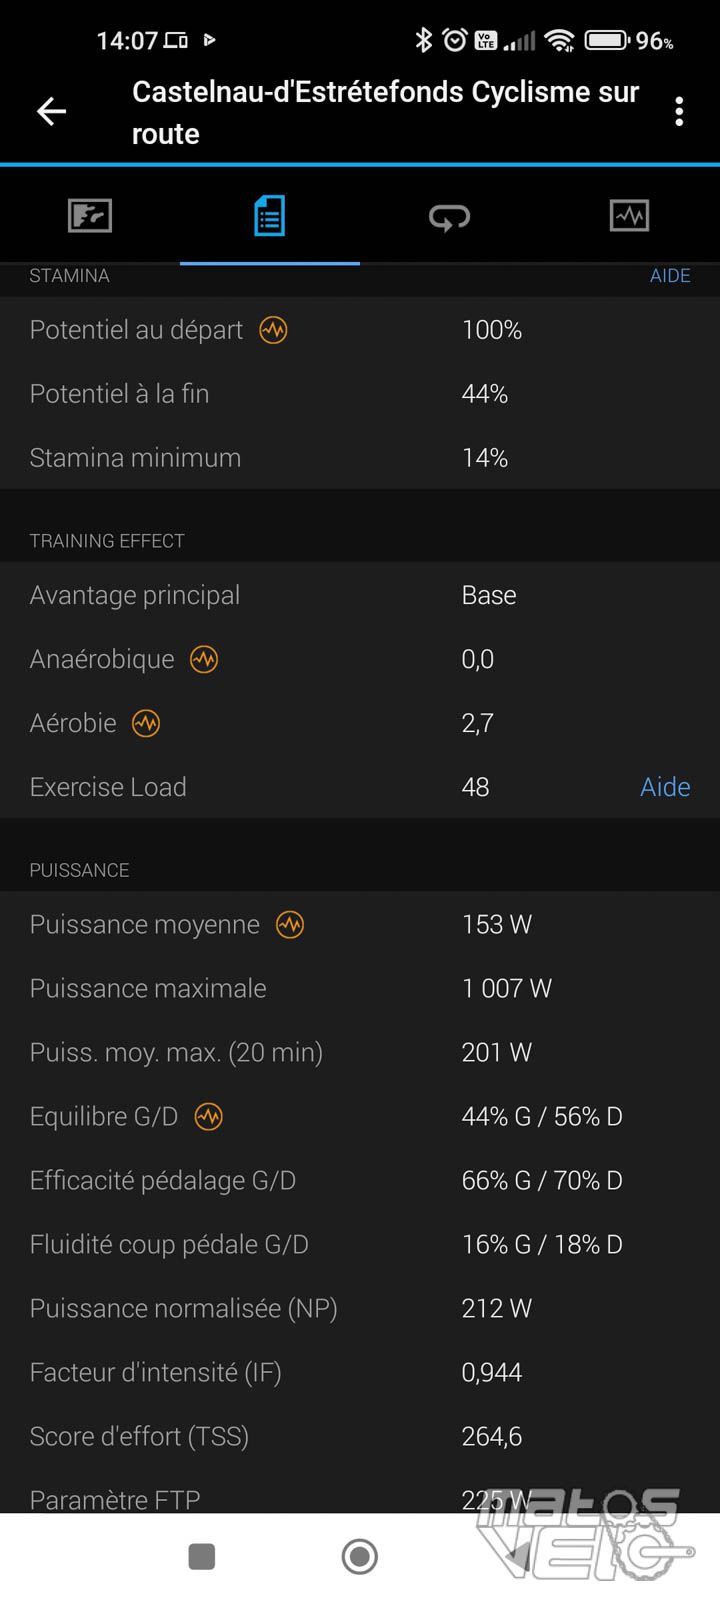Screen dimensions: 720x1600
Task: Select the Avantage principal row
Action: pos(360,595)
